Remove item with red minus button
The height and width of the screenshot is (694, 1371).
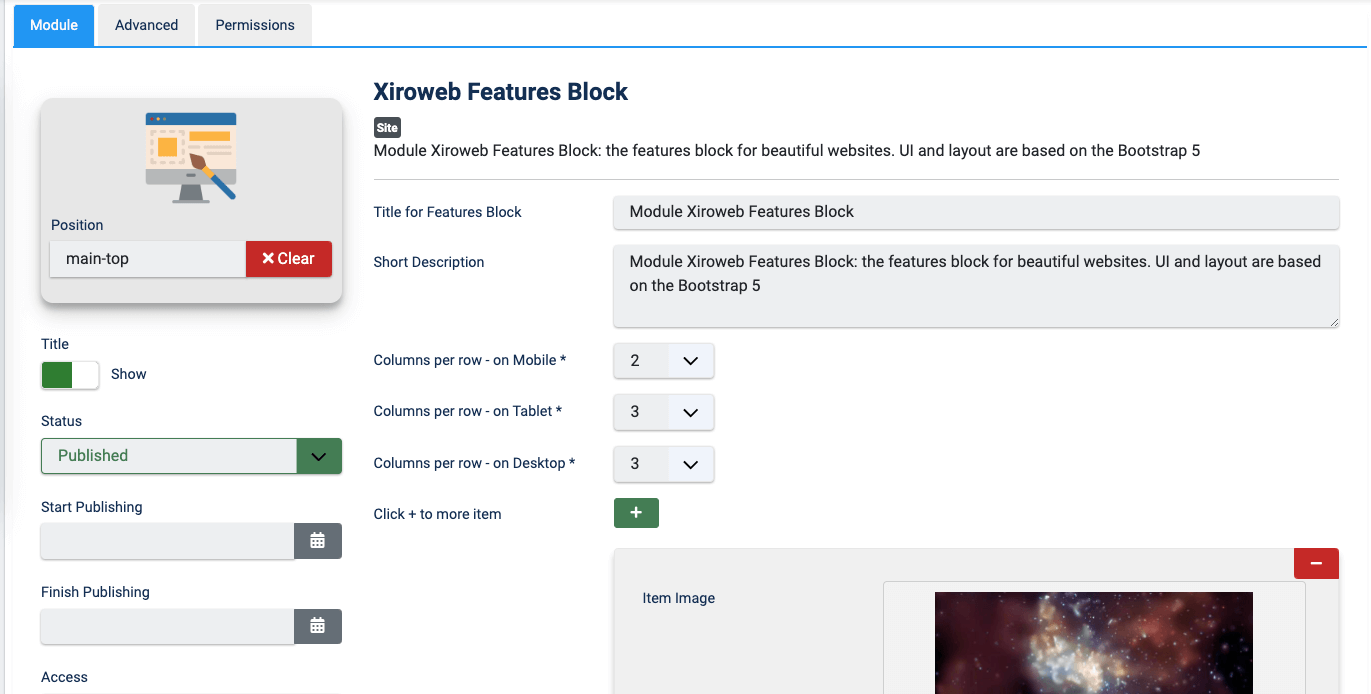(x=1316, y=563)
